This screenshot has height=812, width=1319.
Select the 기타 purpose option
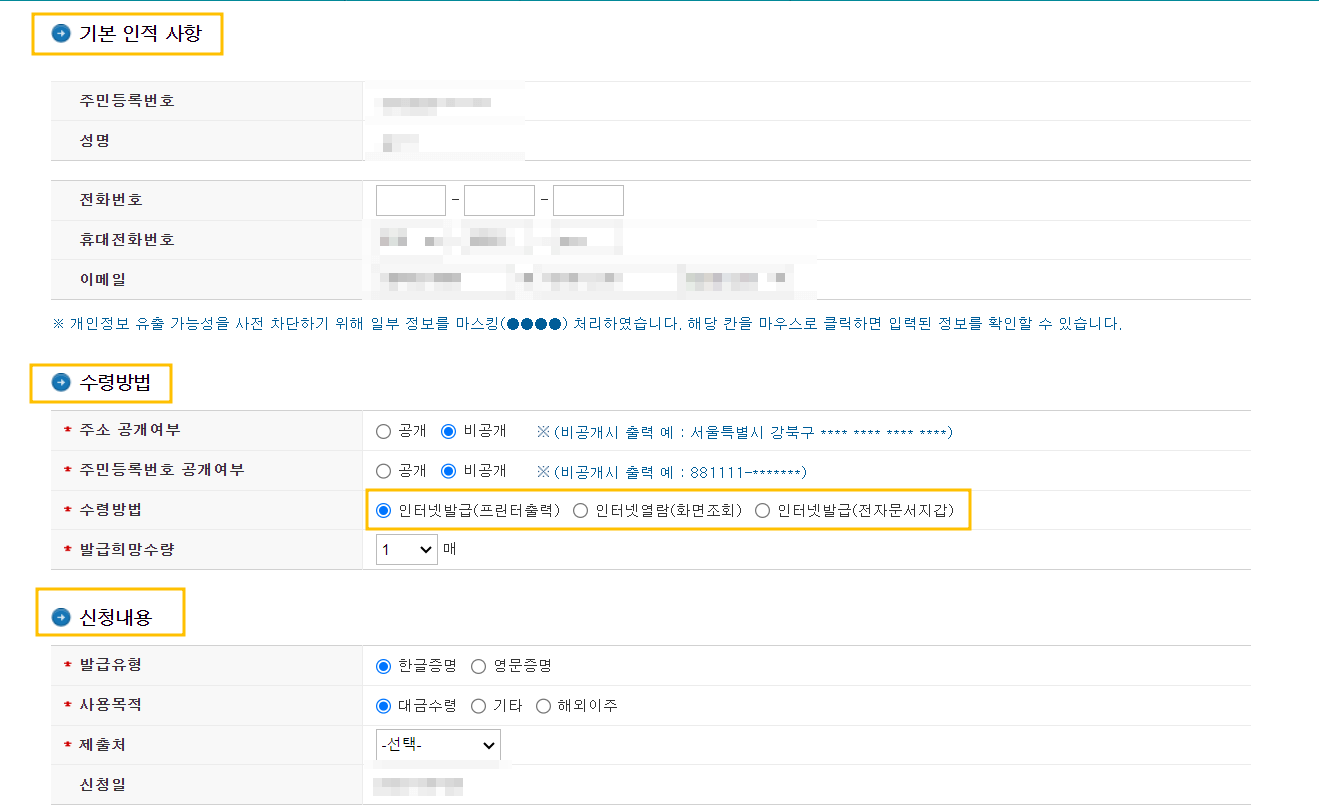(x=479, y=705)
